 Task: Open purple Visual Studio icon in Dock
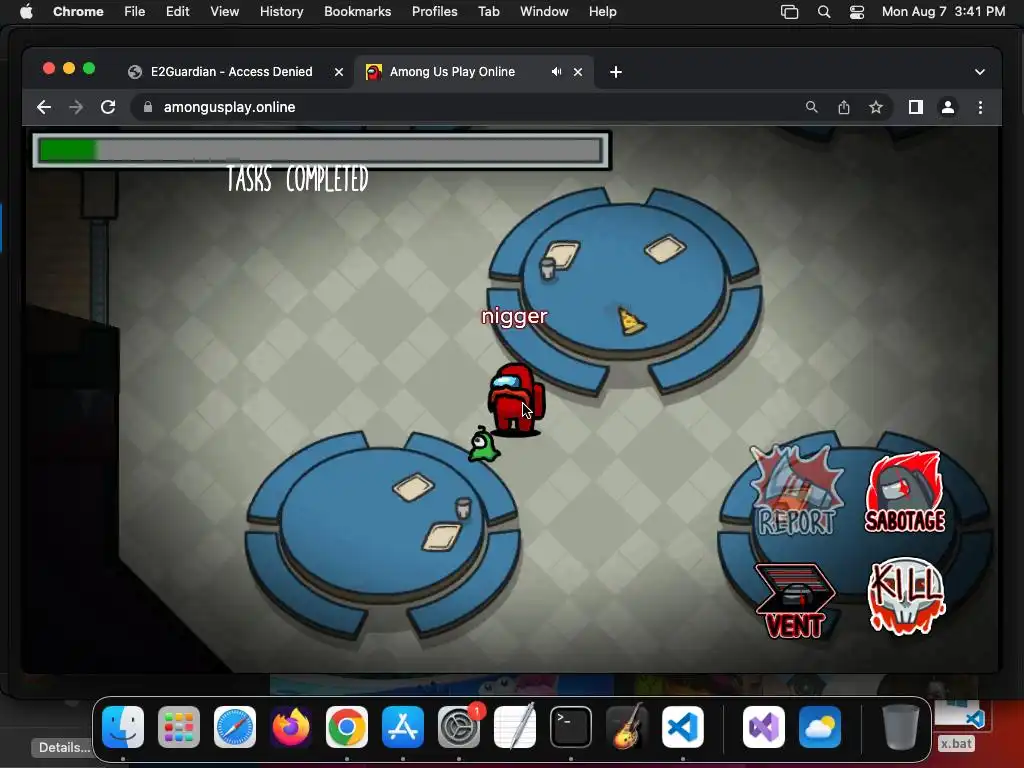pos(764,727)
